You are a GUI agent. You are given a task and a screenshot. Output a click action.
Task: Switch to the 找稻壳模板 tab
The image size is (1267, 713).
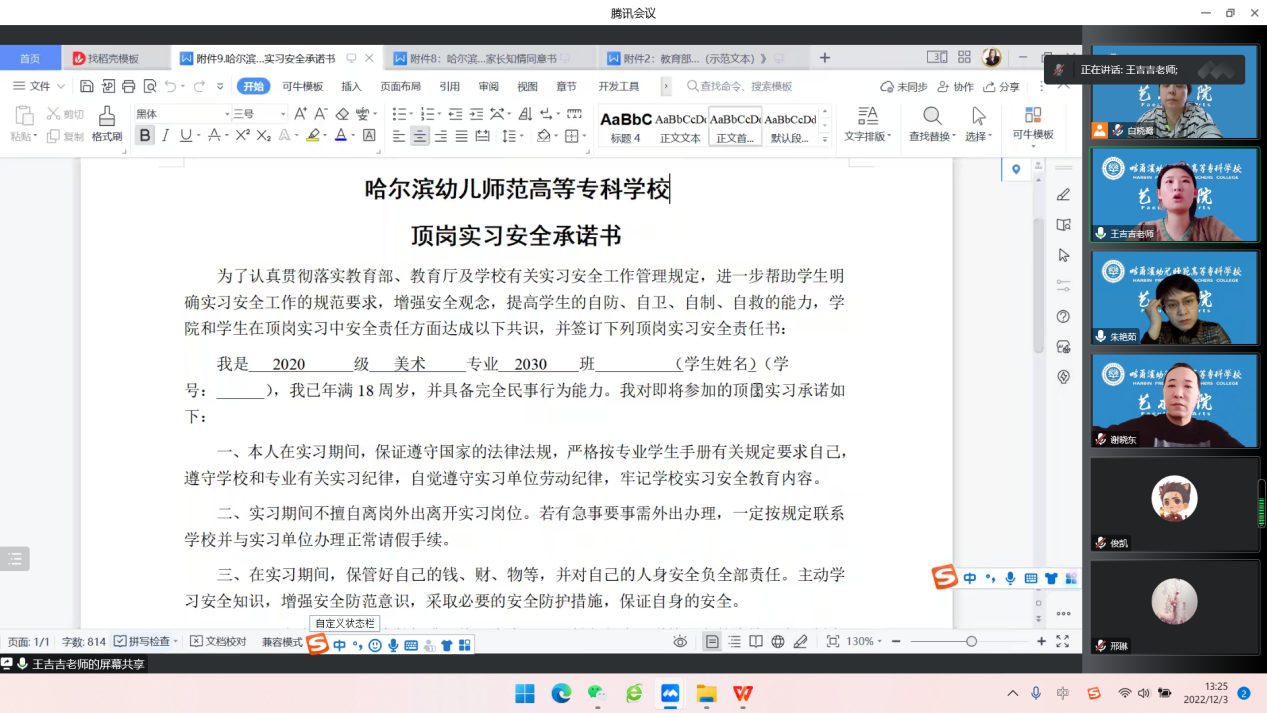115,58
